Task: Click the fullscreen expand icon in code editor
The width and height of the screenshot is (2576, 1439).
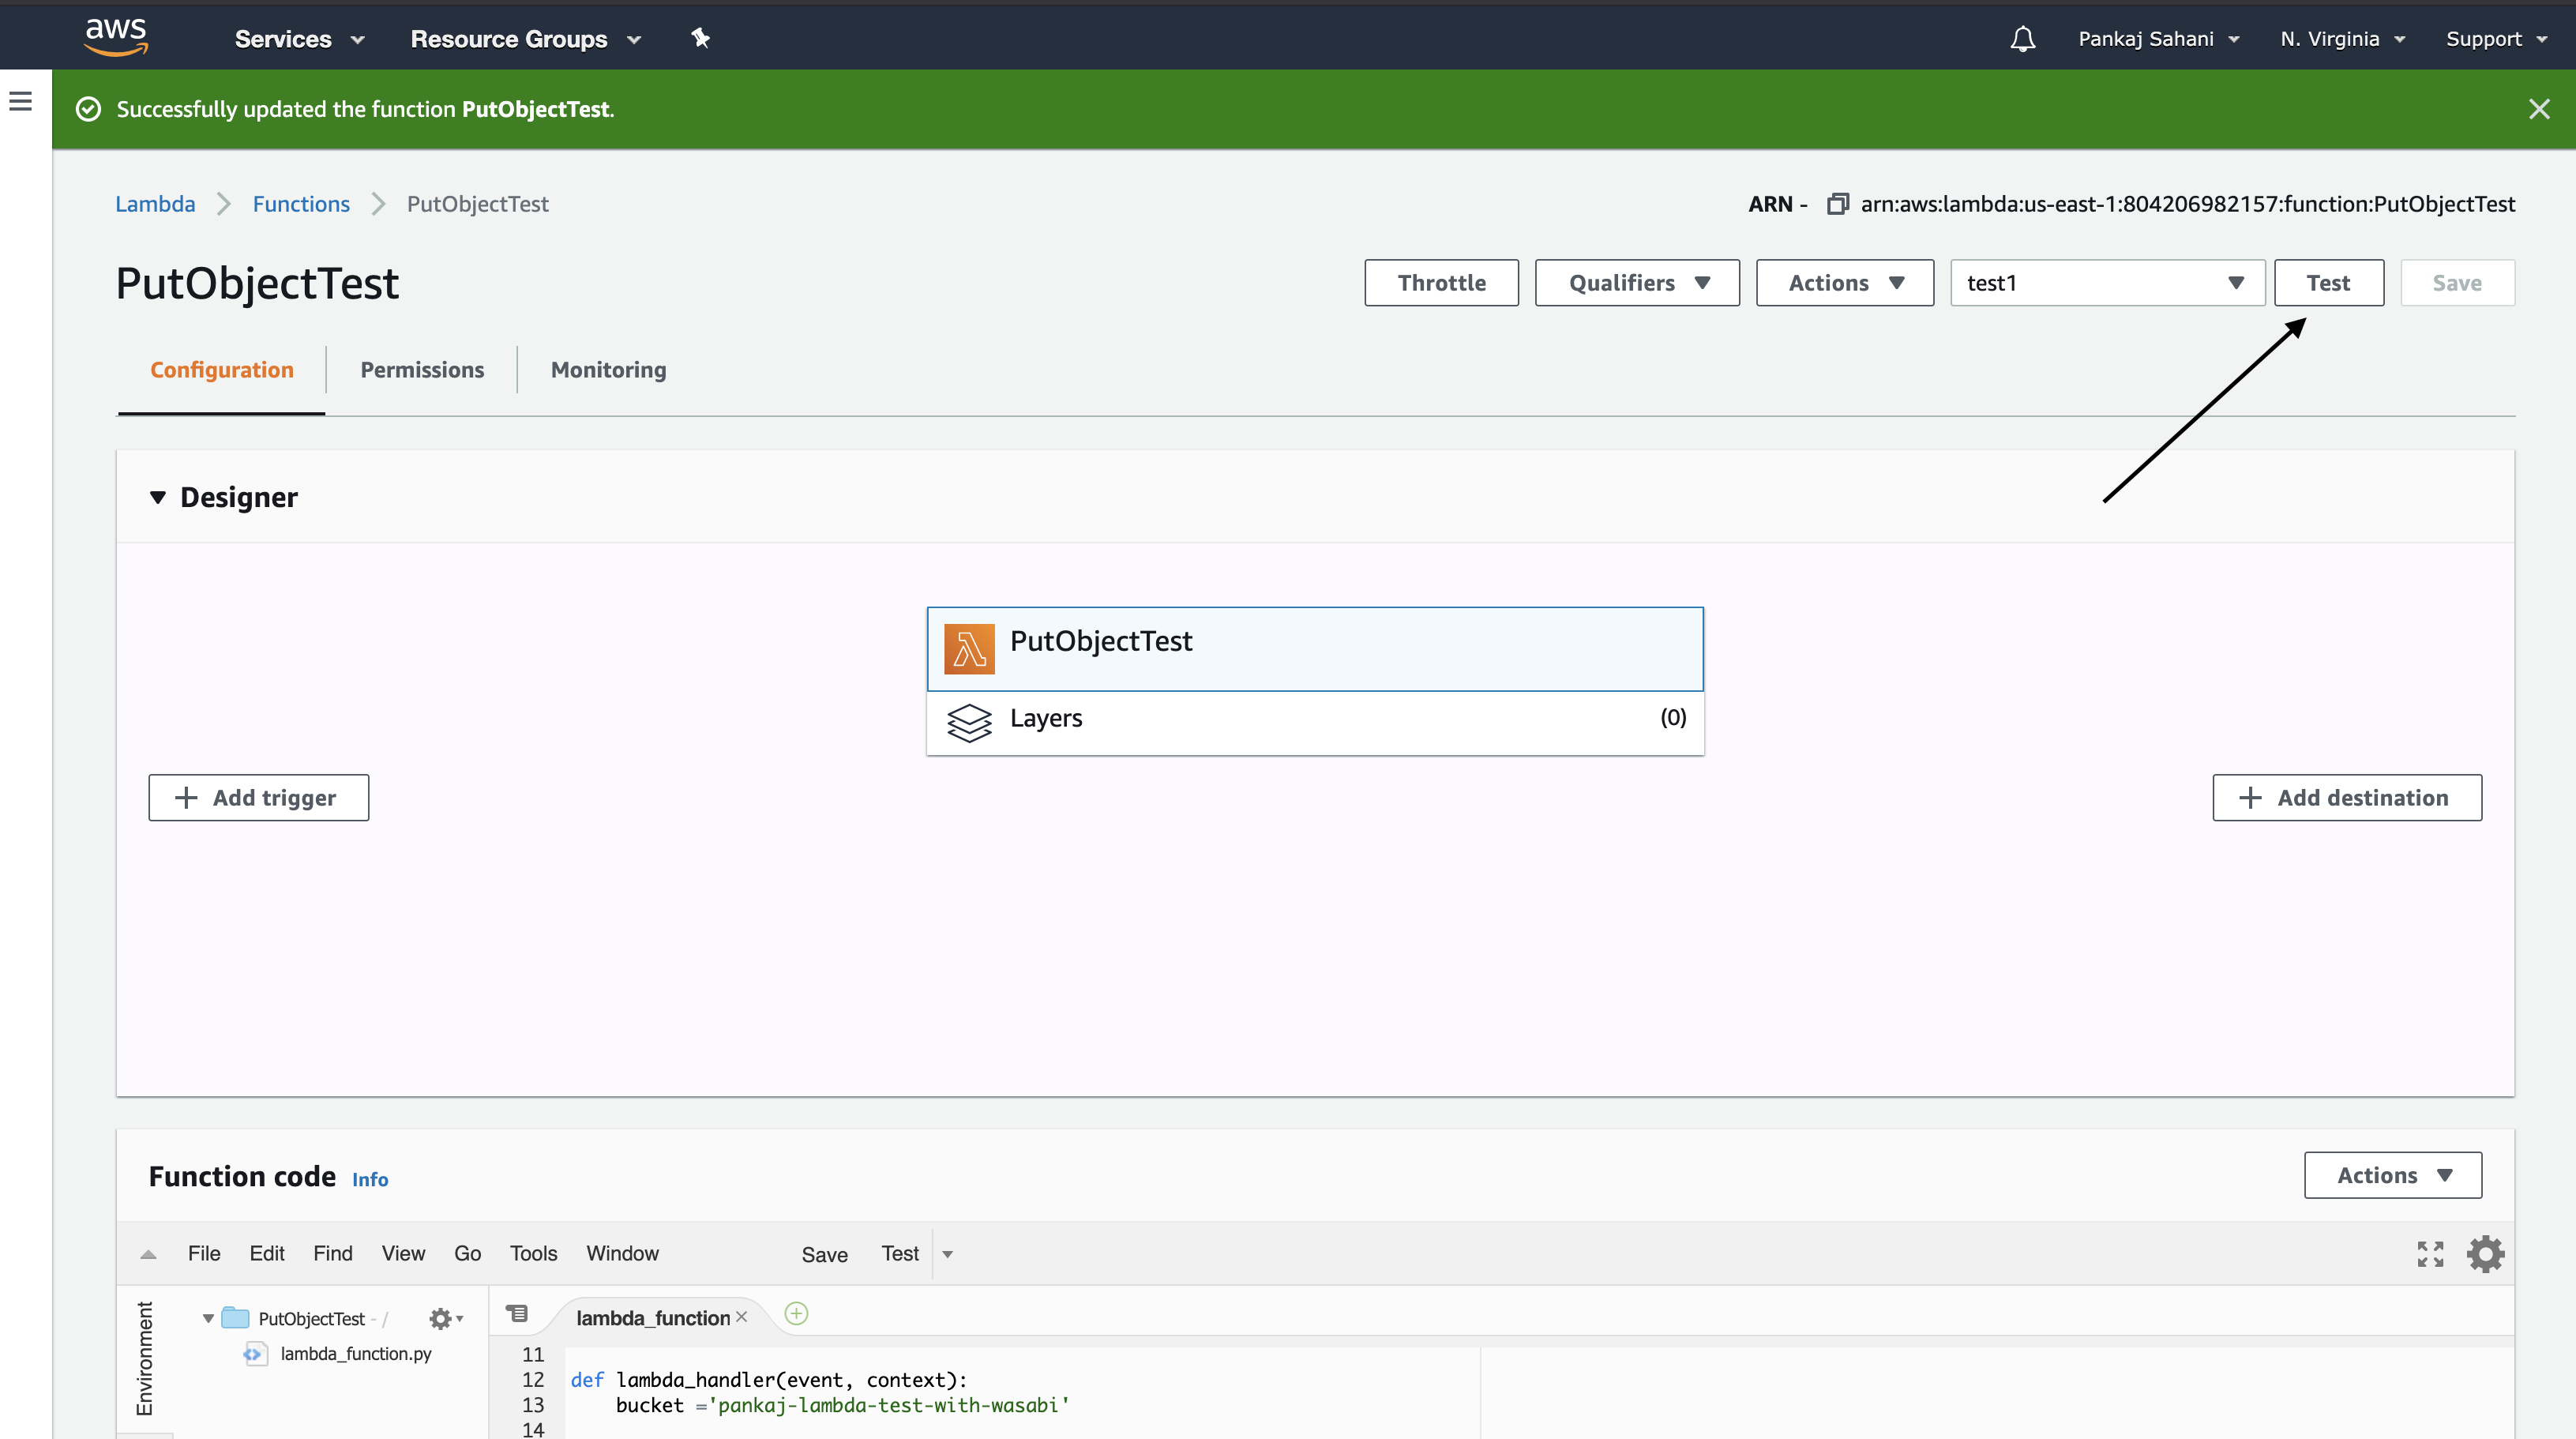Action: click(x=2431, y=1255)
